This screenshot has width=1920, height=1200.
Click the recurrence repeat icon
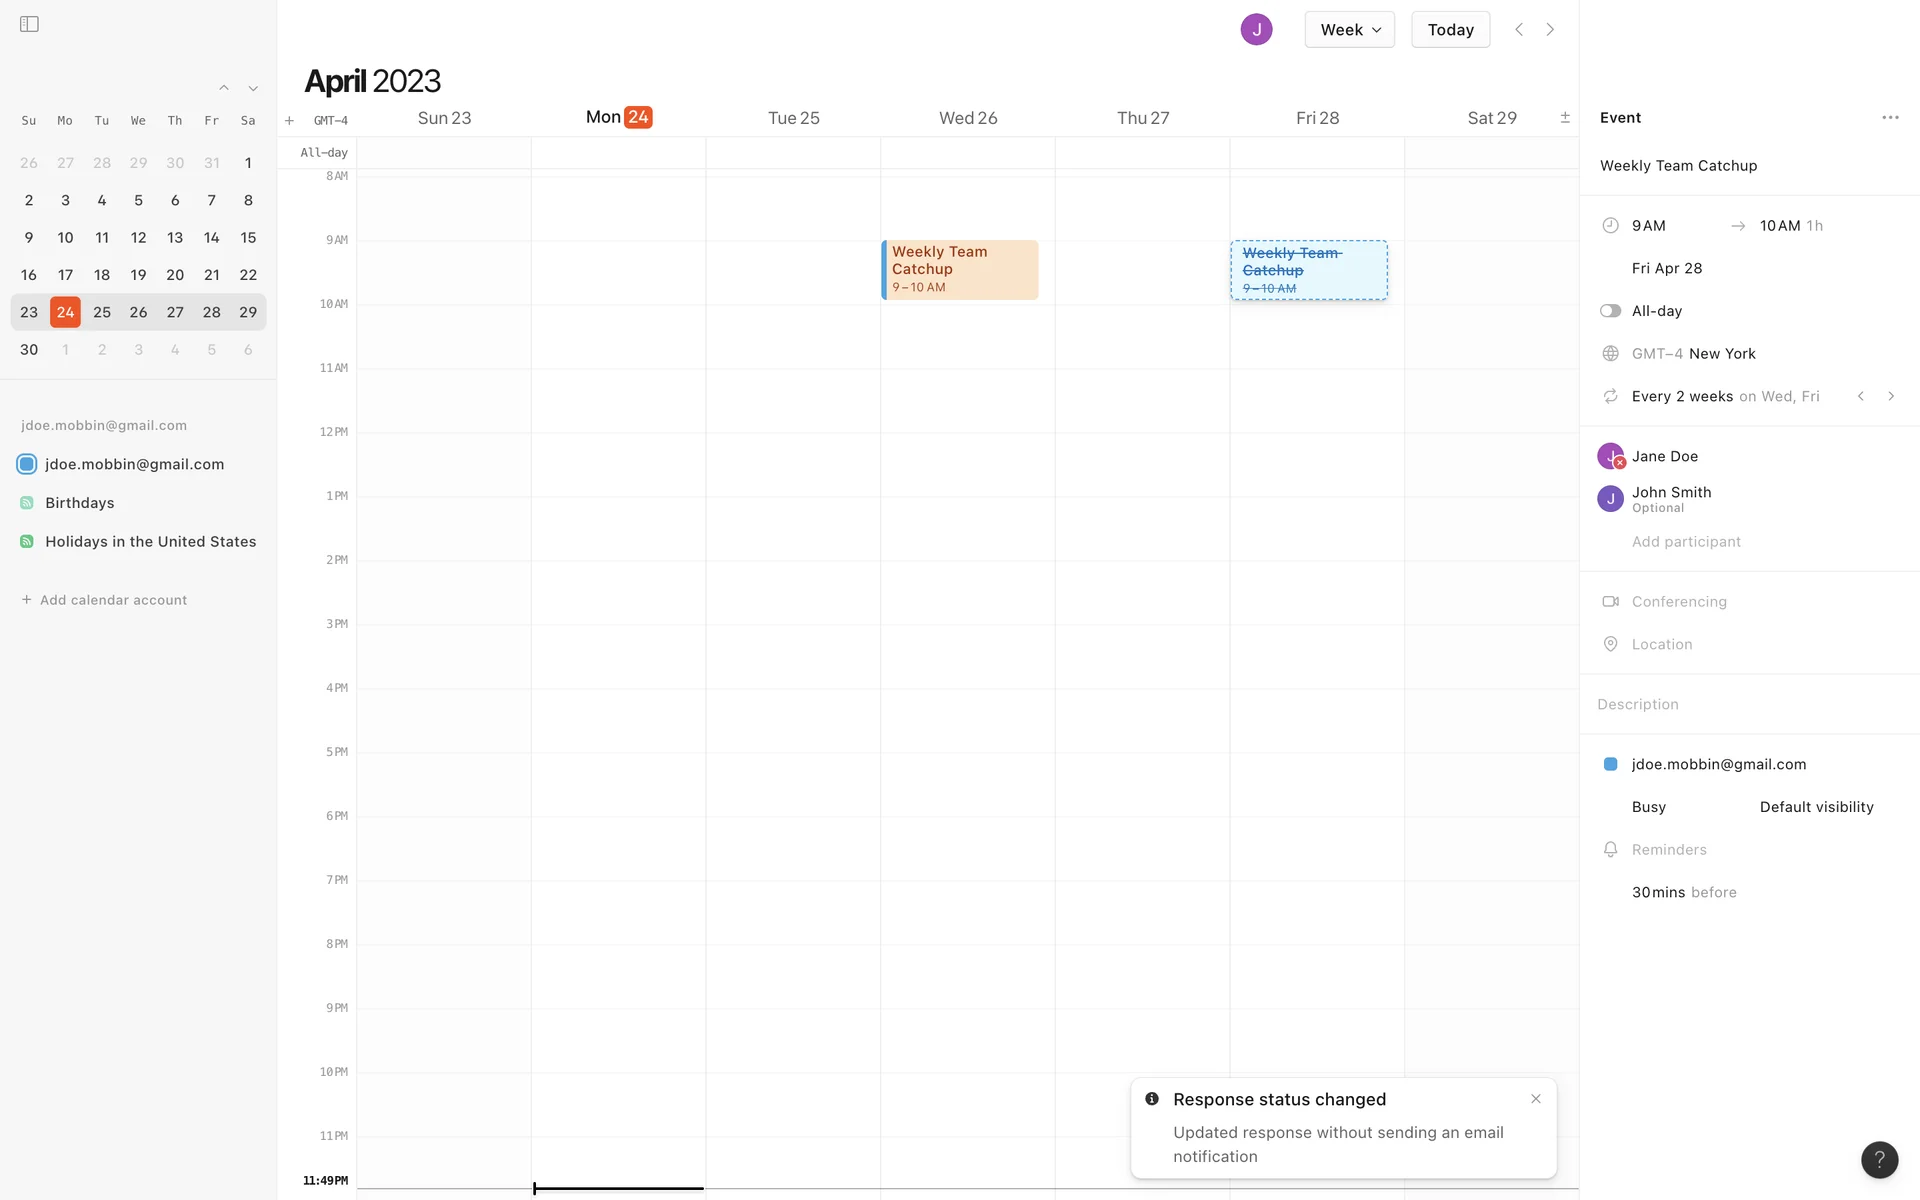click(1610, 397)
